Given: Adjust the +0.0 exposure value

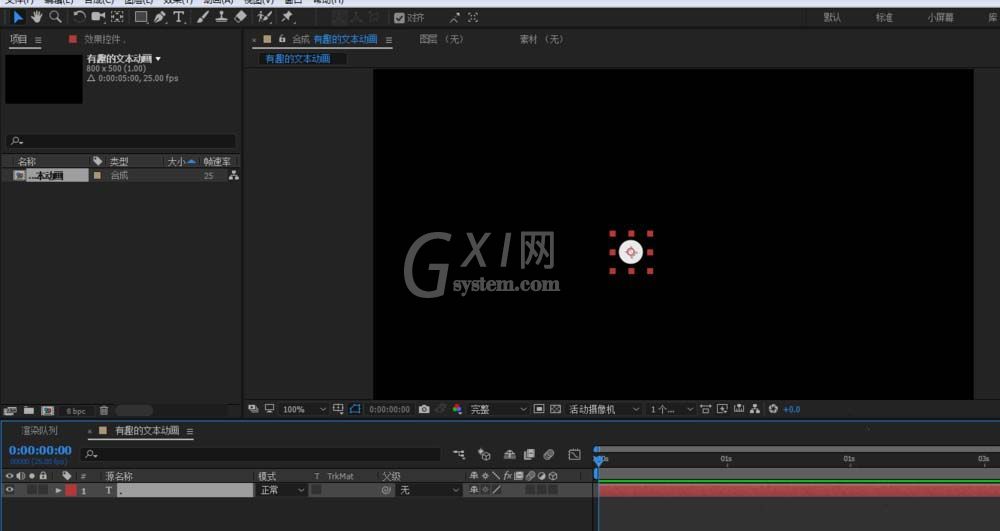Looking at the screenshot, I should [791, 409].
